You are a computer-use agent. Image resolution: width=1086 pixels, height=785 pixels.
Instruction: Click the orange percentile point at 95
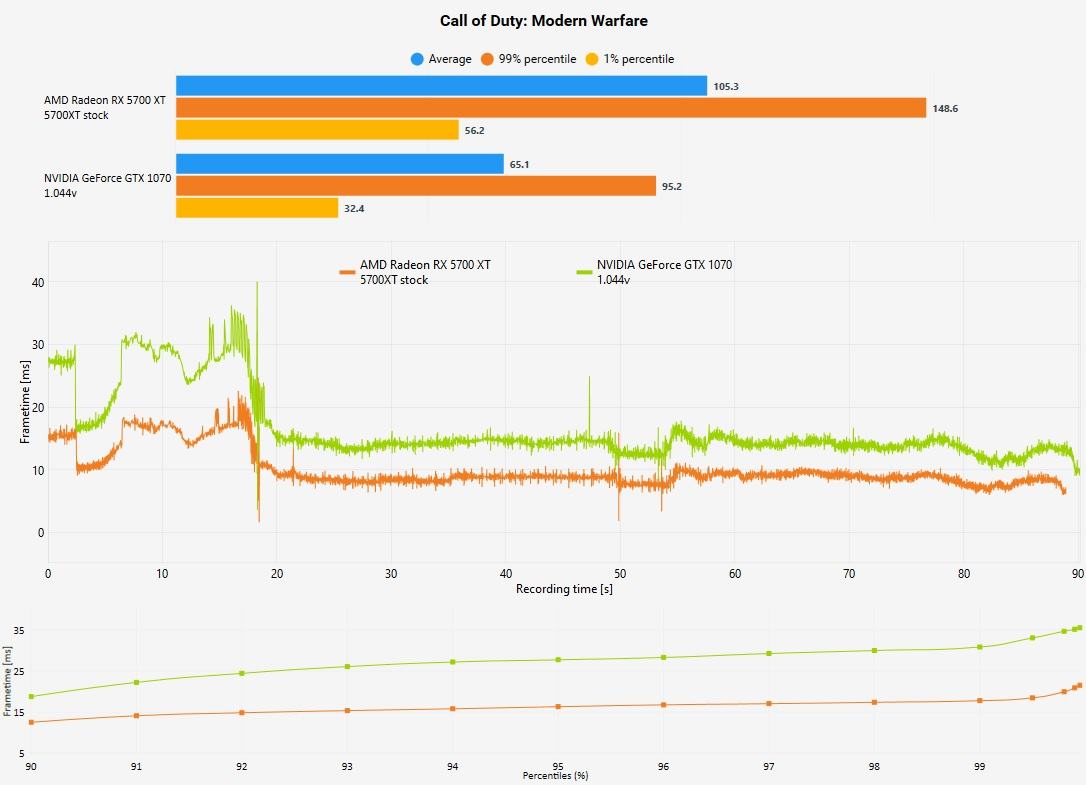[558, 707]
